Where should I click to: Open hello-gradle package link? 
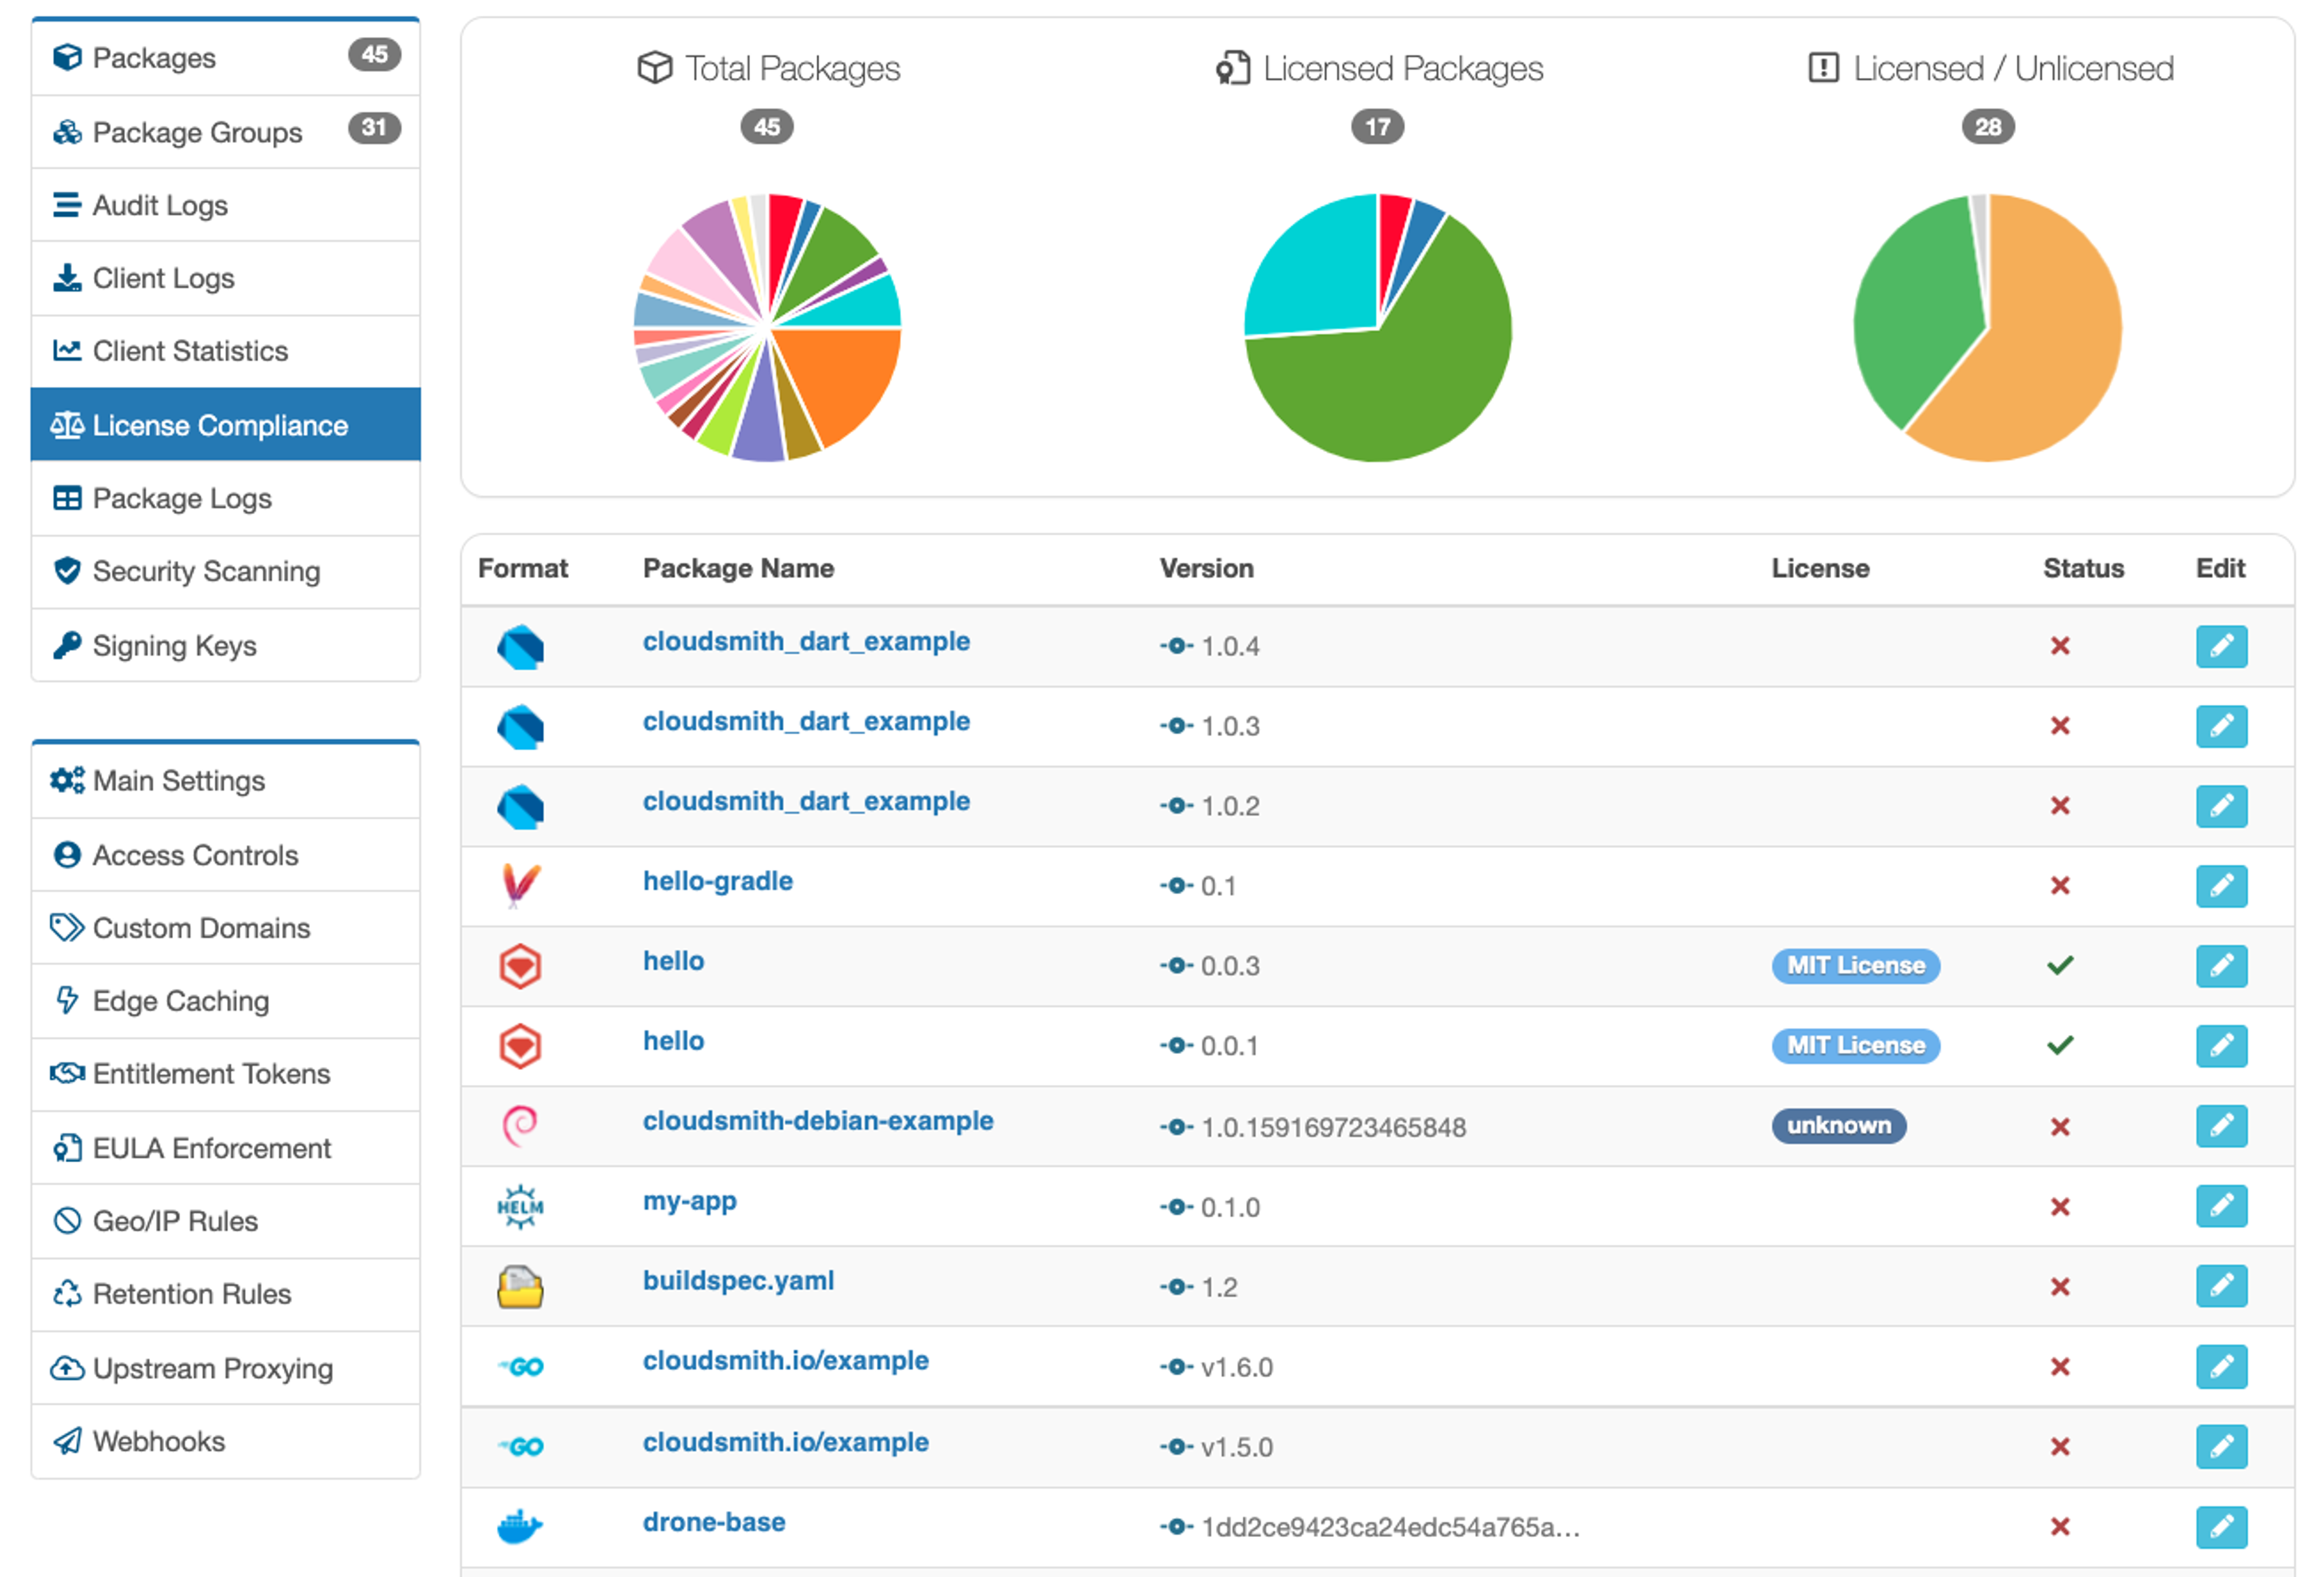(x=718, y=881)
